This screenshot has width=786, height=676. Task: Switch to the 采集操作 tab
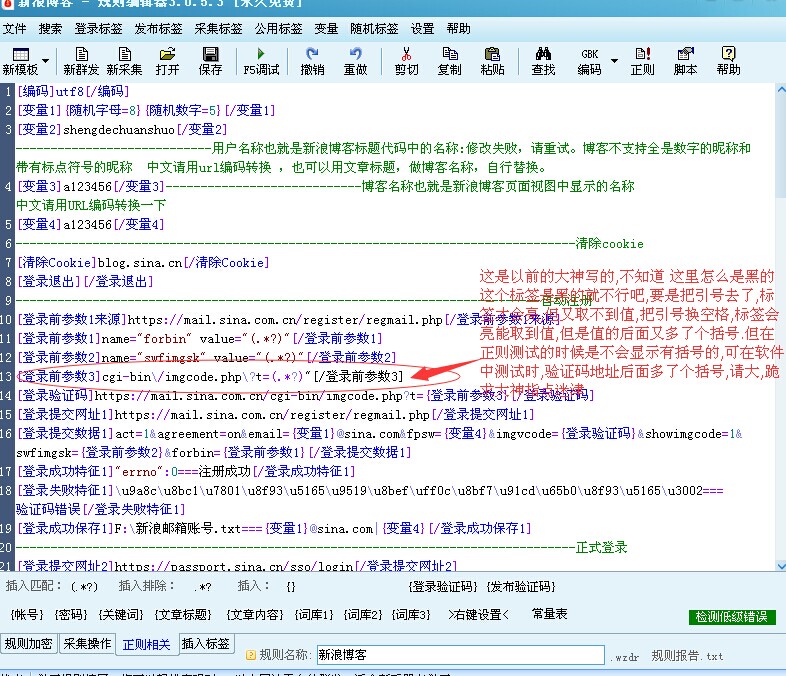[x=87, y=644]
